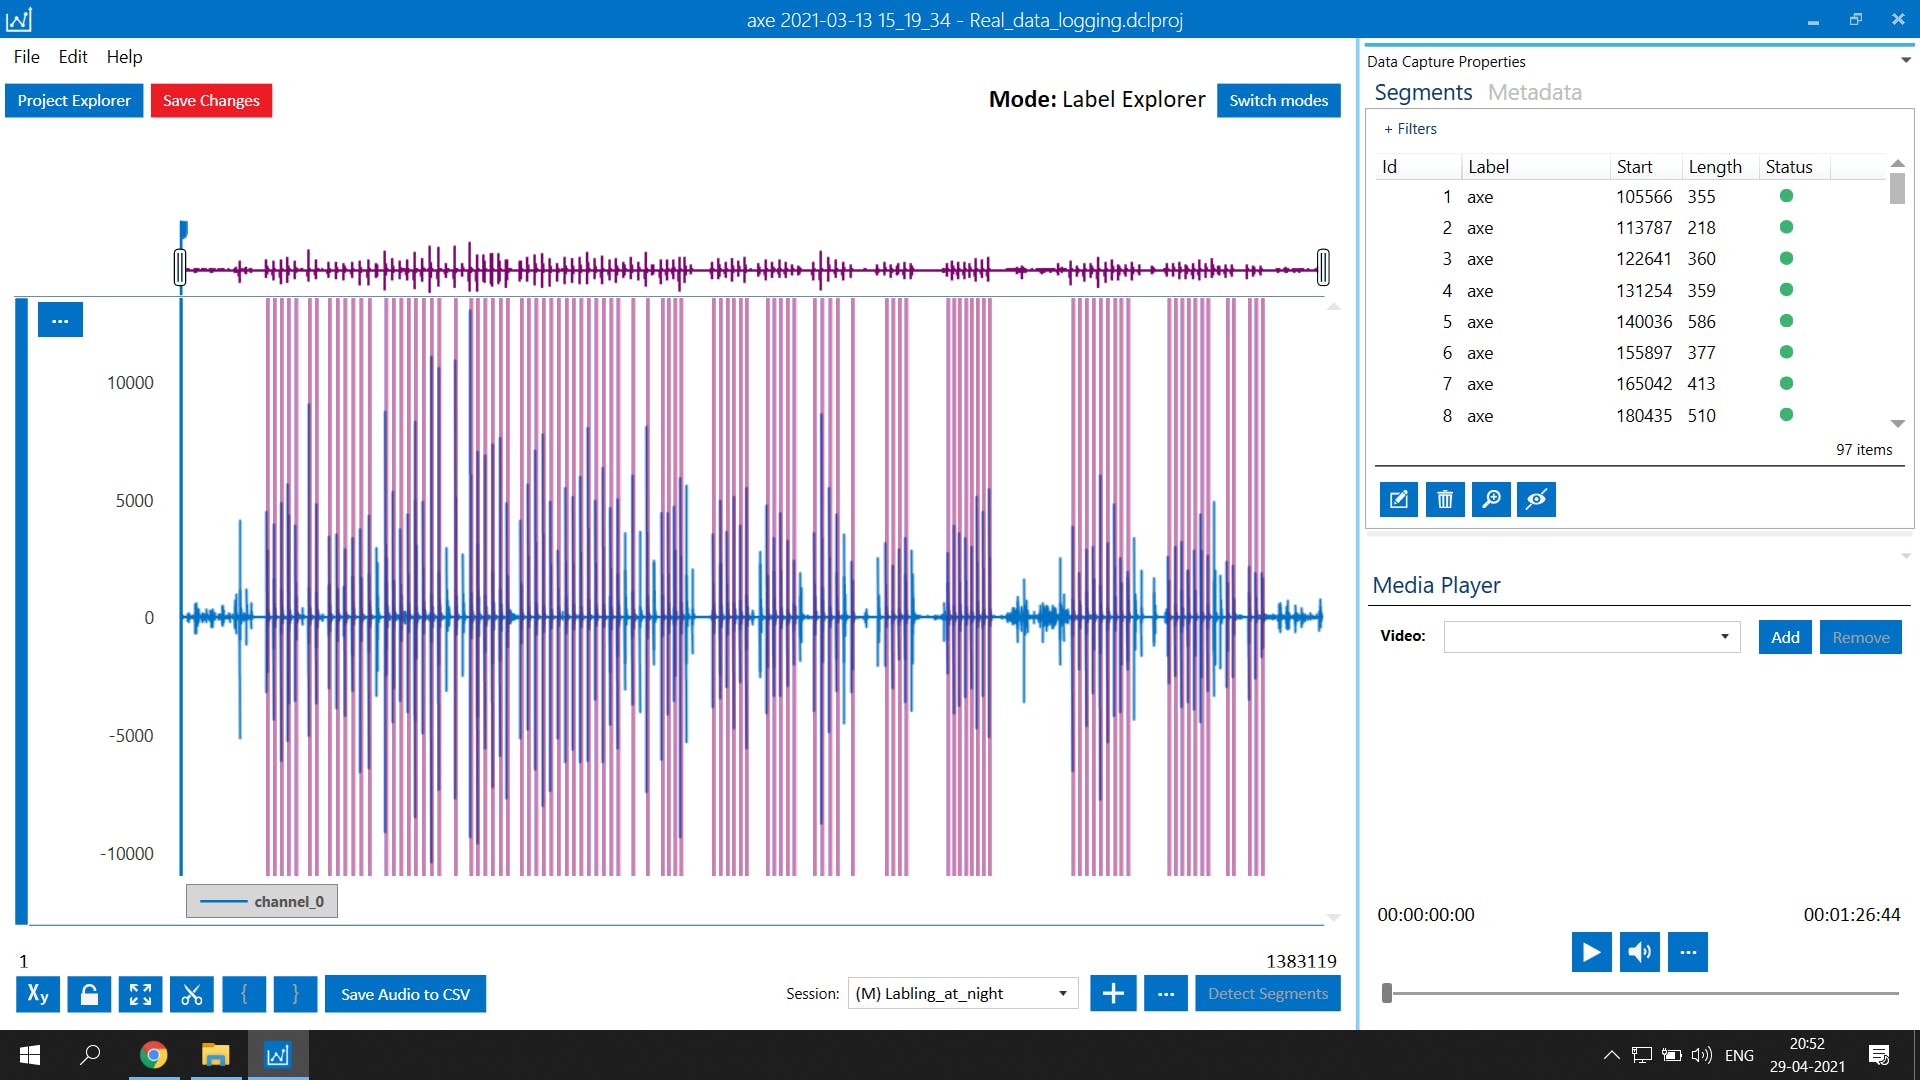Click segments list scroll up arrow
This screenshot has height=1080, width=1920.
pos(1897,163)
